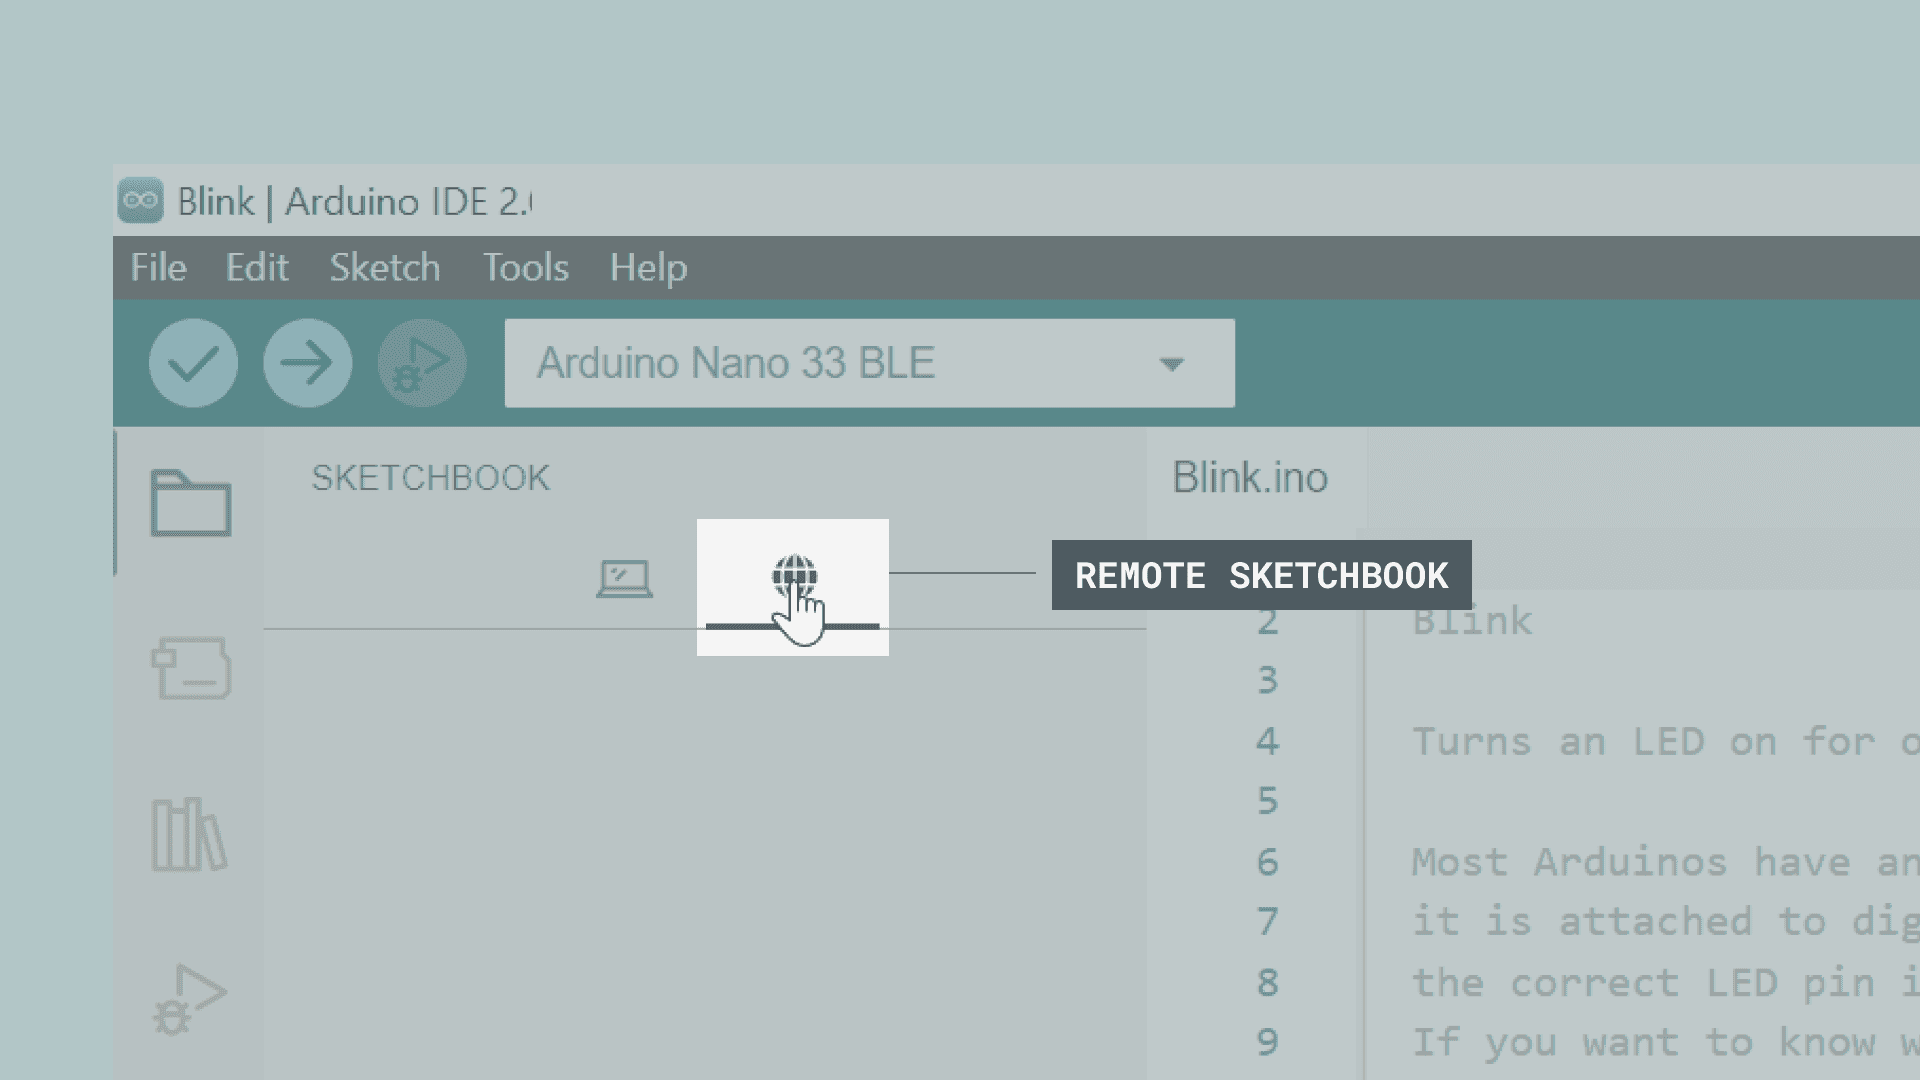
Task: Click line number 6 in the gutter
Action: coord(1267,862)
